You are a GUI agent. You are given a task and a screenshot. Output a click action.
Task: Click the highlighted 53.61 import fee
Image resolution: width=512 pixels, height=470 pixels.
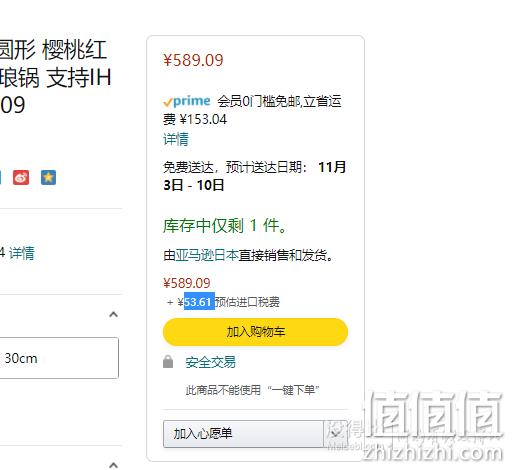[x=199, y=301]
